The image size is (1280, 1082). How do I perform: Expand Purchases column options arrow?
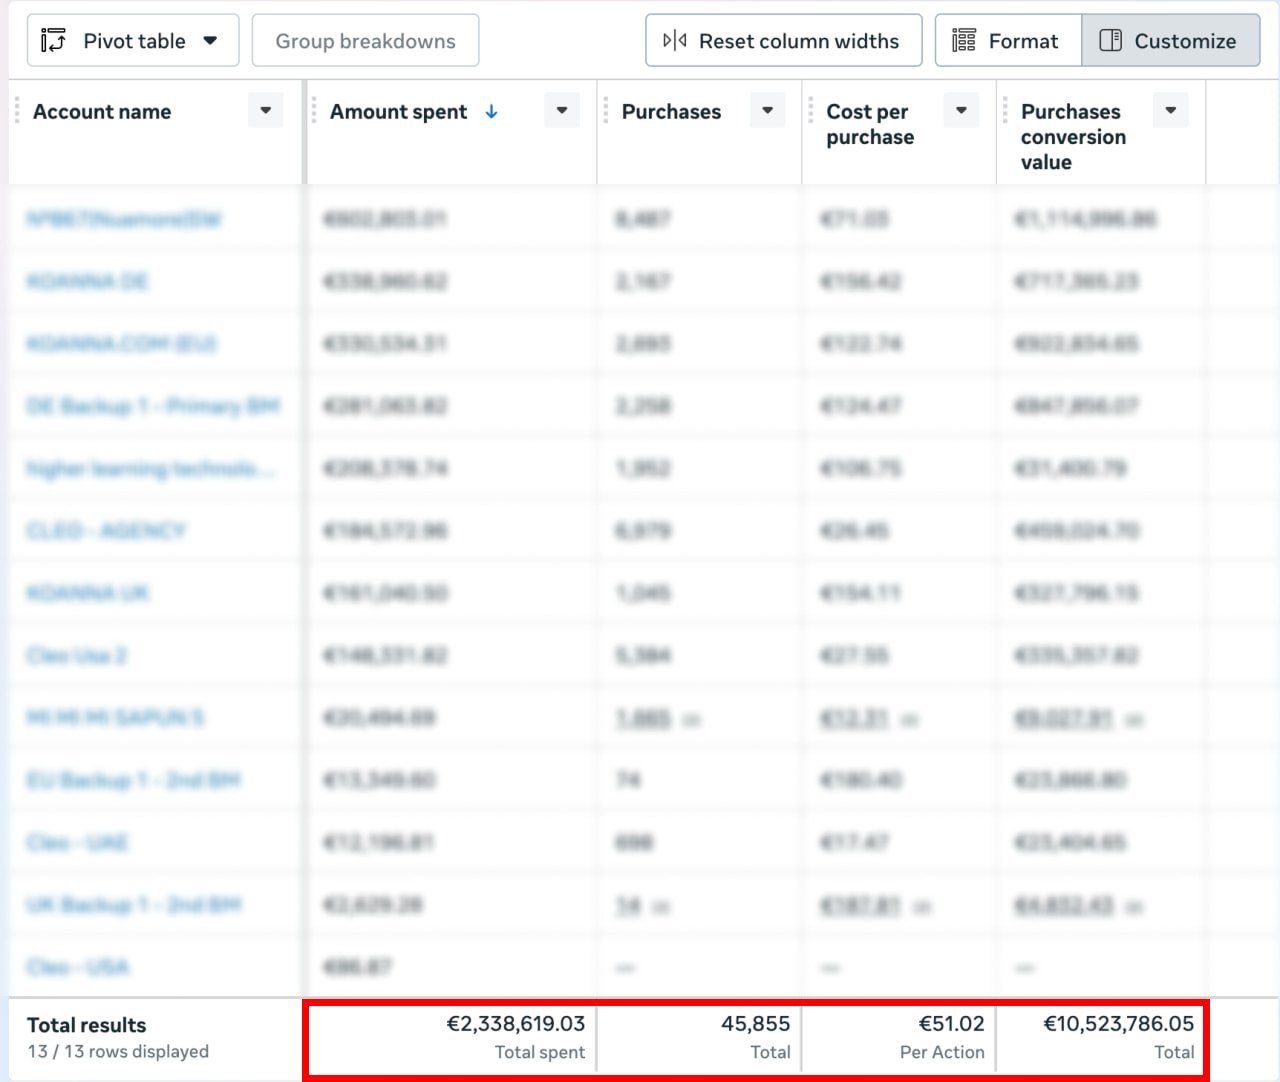coord(767,111)
